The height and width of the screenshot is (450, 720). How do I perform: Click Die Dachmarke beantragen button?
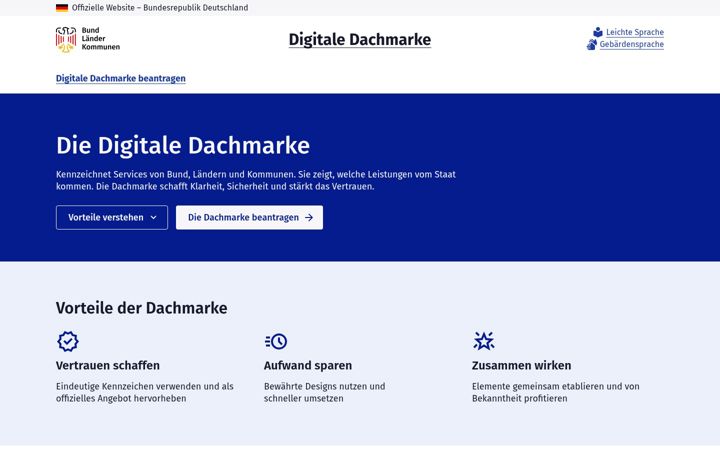249,218
